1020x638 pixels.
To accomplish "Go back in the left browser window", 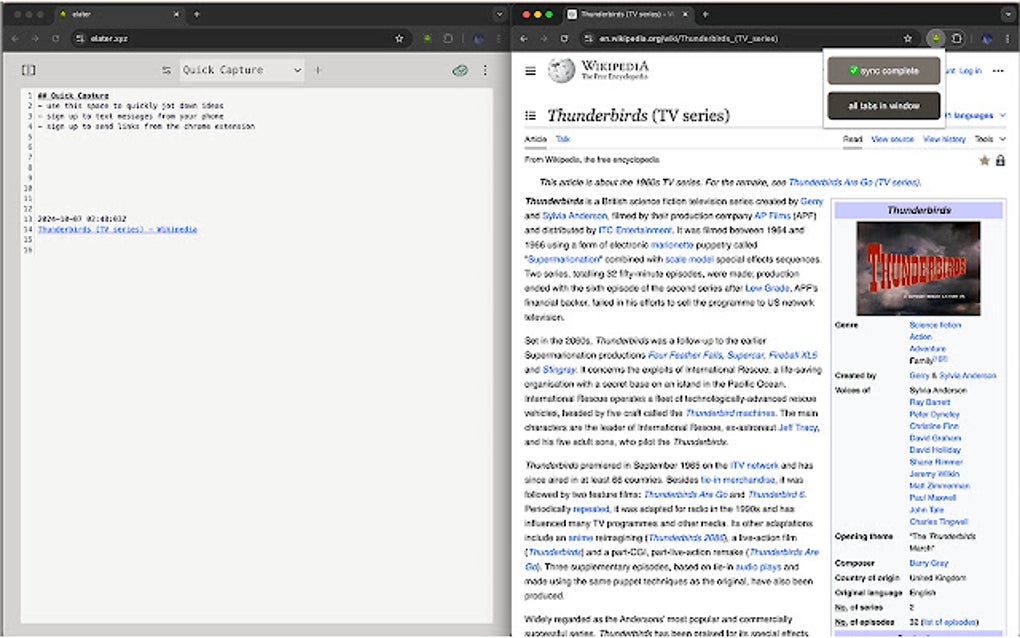I will [x=15, y=38].
